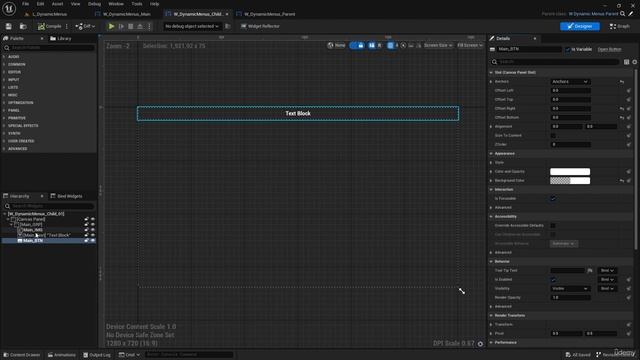640x360 pixels.
Task: Click the edit pencil icon beside parent class
Action: tap(631, 14)
